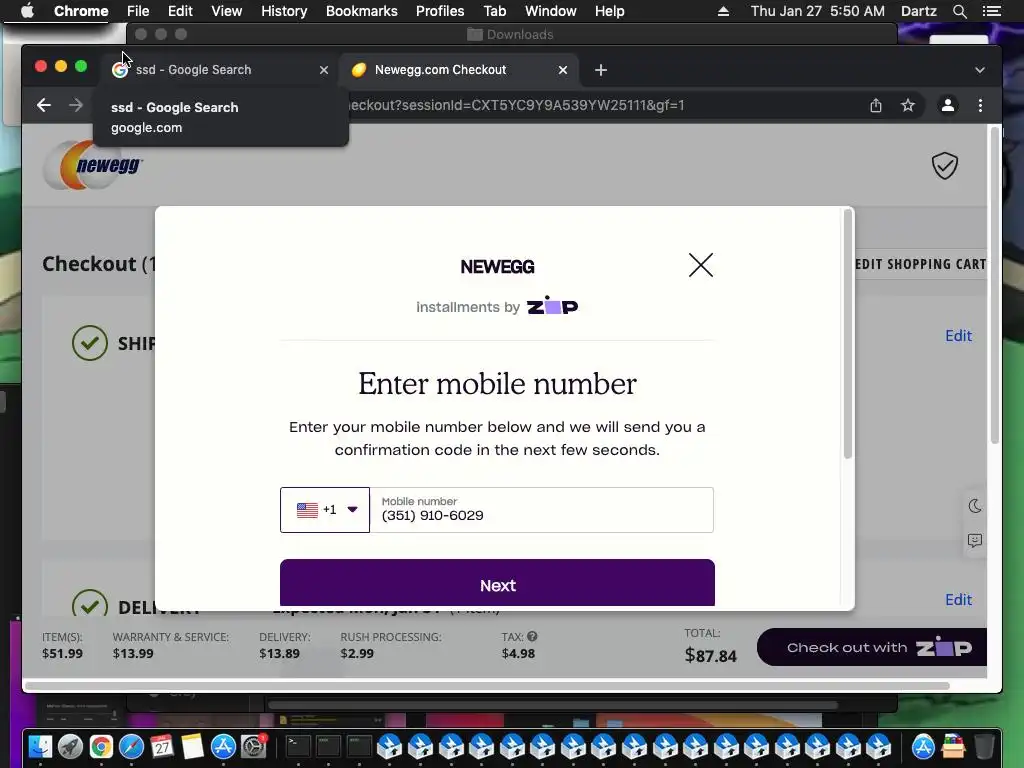Image resolution: width=1024 pixels, height=768 pixels.
Task: Click the browser forward arrow
Action: [76, 105]
